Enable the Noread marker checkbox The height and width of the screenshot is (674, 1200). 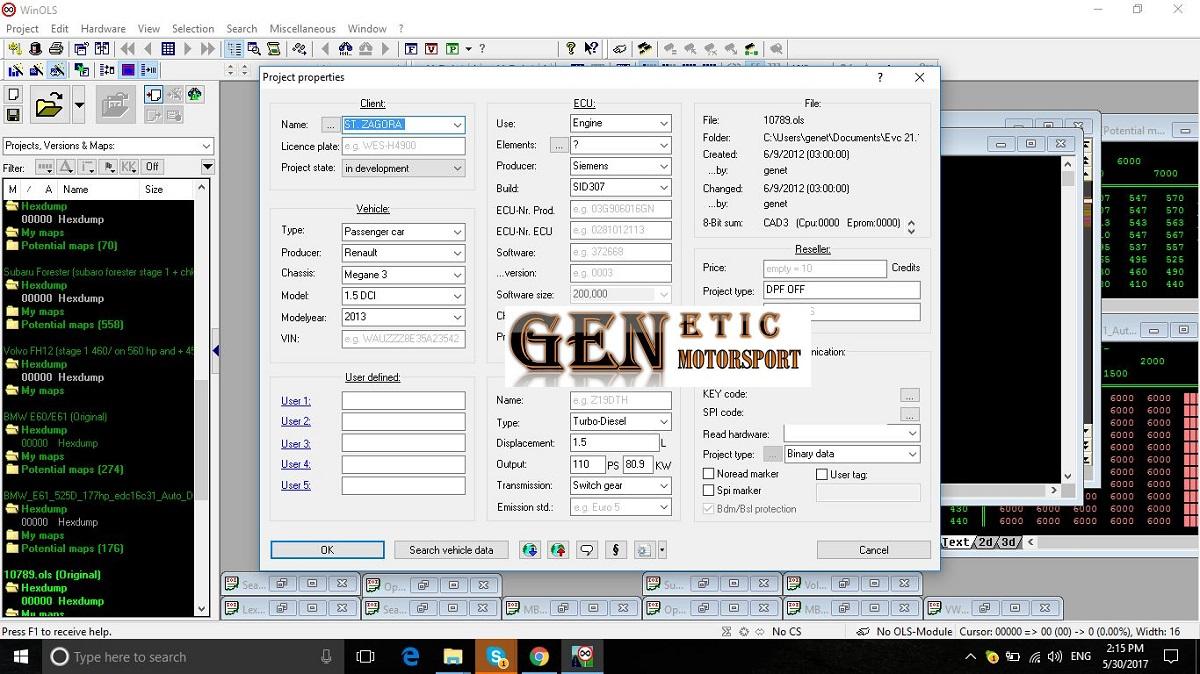(709, 474)
